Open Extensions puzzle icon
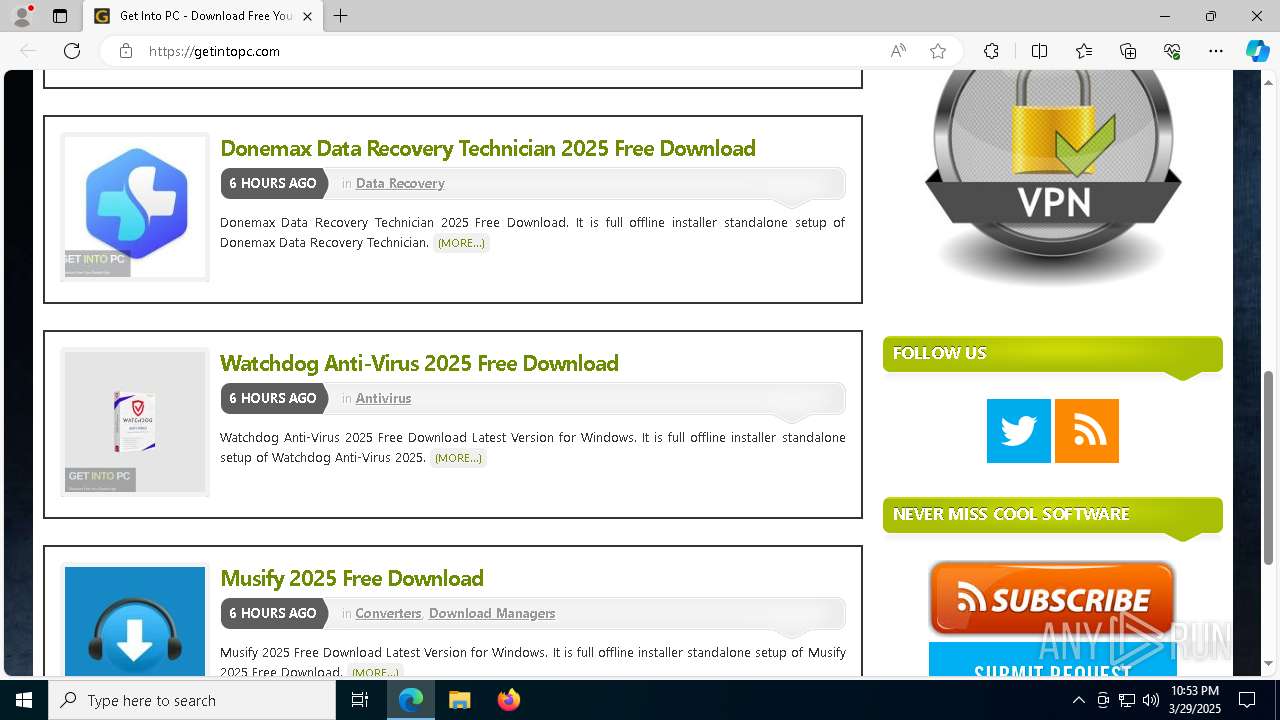This screenshot has height=720, width=1280. tap(991, 51)
